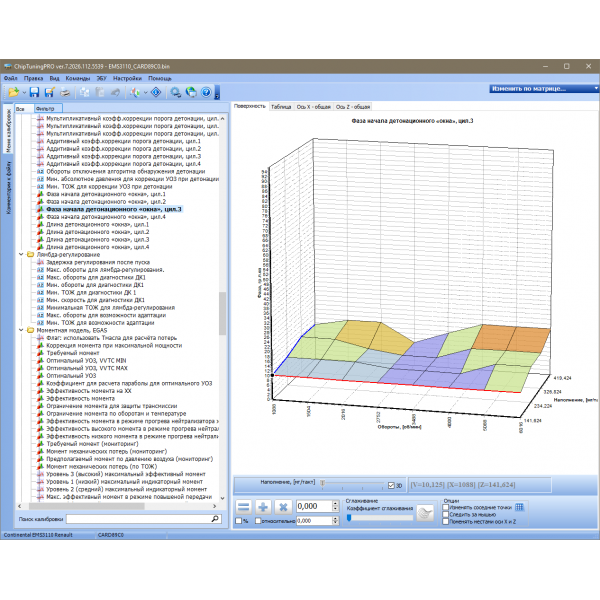Click the blue help question mark icon
Viewport: 600px width, 600px height.
[206, 92]
